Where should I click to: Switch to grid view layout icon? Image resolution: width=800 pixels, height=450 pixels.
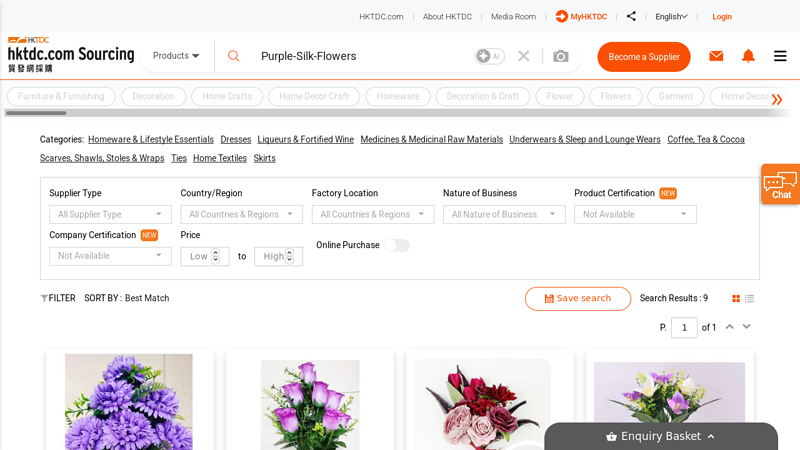coord(736,298)
